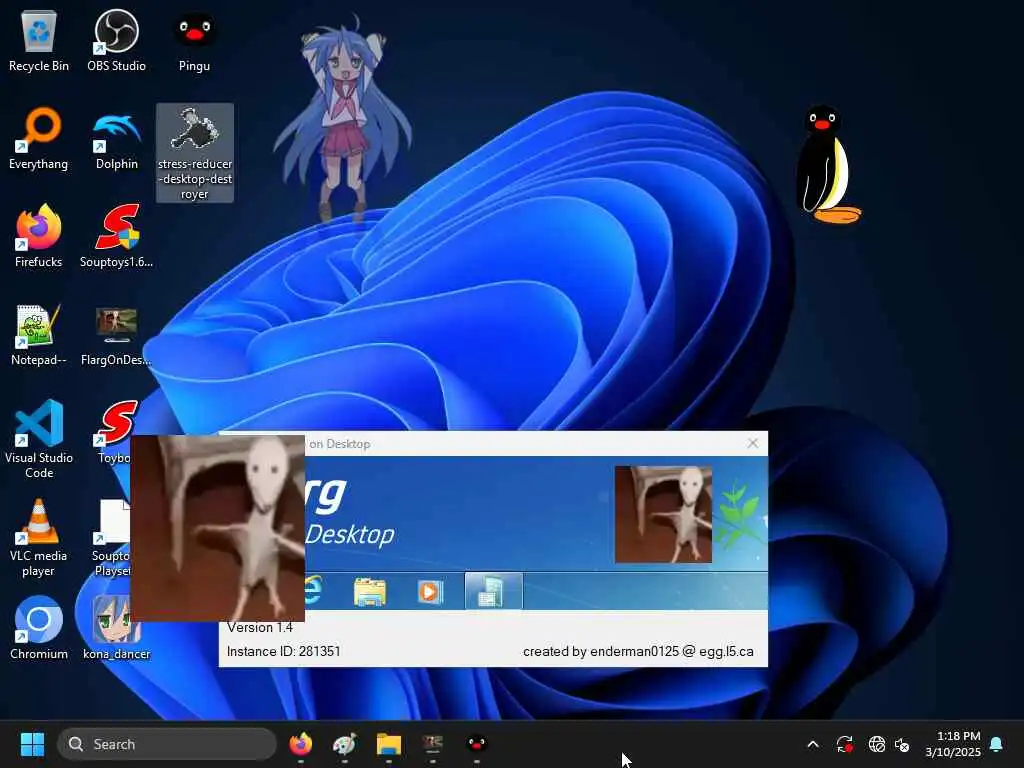1024x768 pixels.
Task: Select the Souptoys1.6 installer icon
Action: pos(116,236)
